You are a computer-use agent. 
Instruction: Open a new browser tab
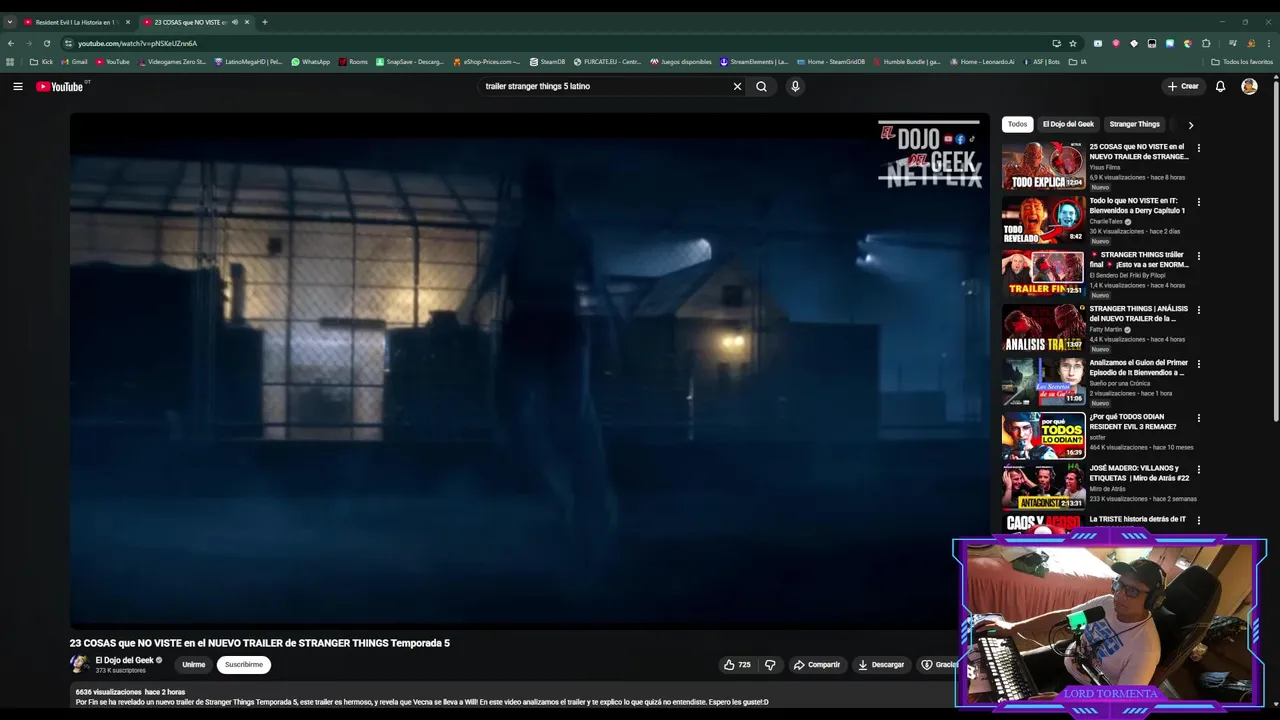coord(264,22)
